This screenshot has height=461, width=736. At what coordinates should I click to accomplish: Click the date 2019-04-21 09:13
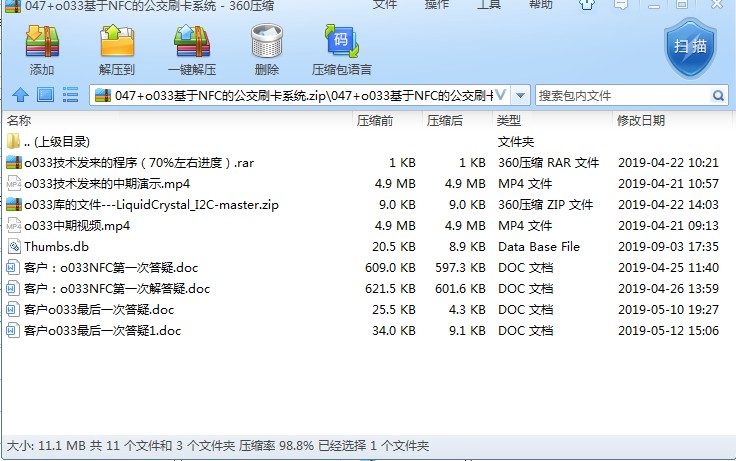point(668,226)
